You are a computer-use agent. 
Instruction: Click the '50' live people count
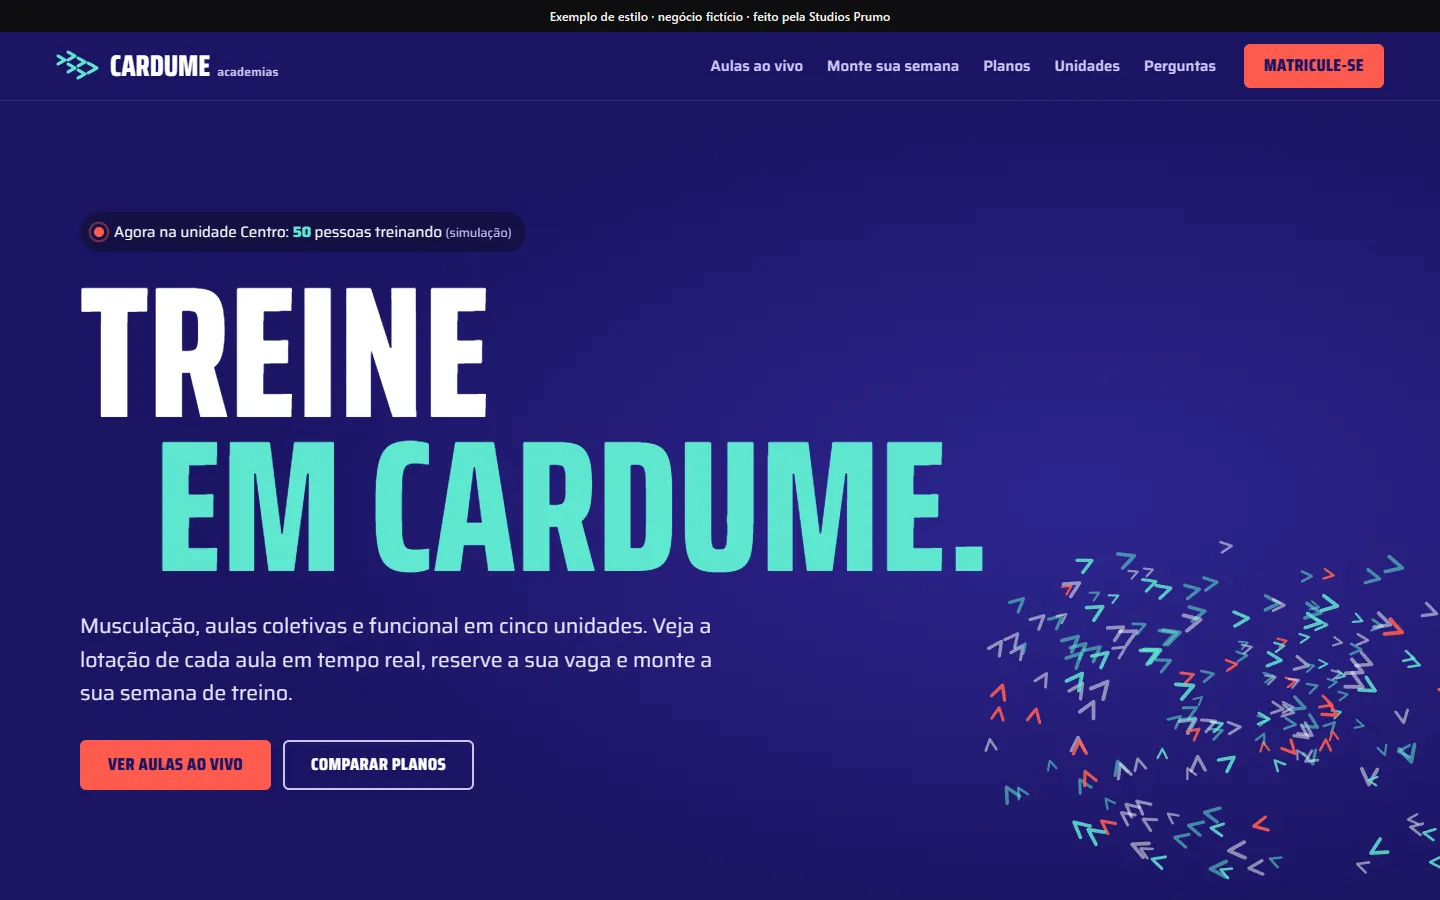302,232
